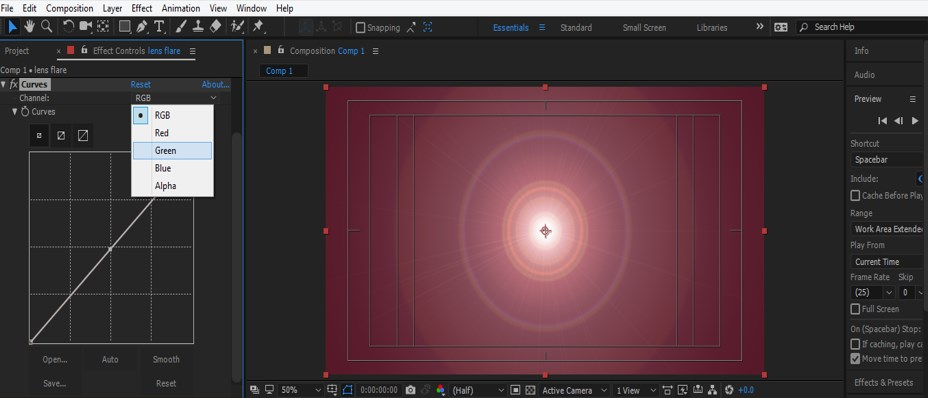Choose Green in the channel list
This screenshot has height=398, width=928.
[x=172, y=150]
